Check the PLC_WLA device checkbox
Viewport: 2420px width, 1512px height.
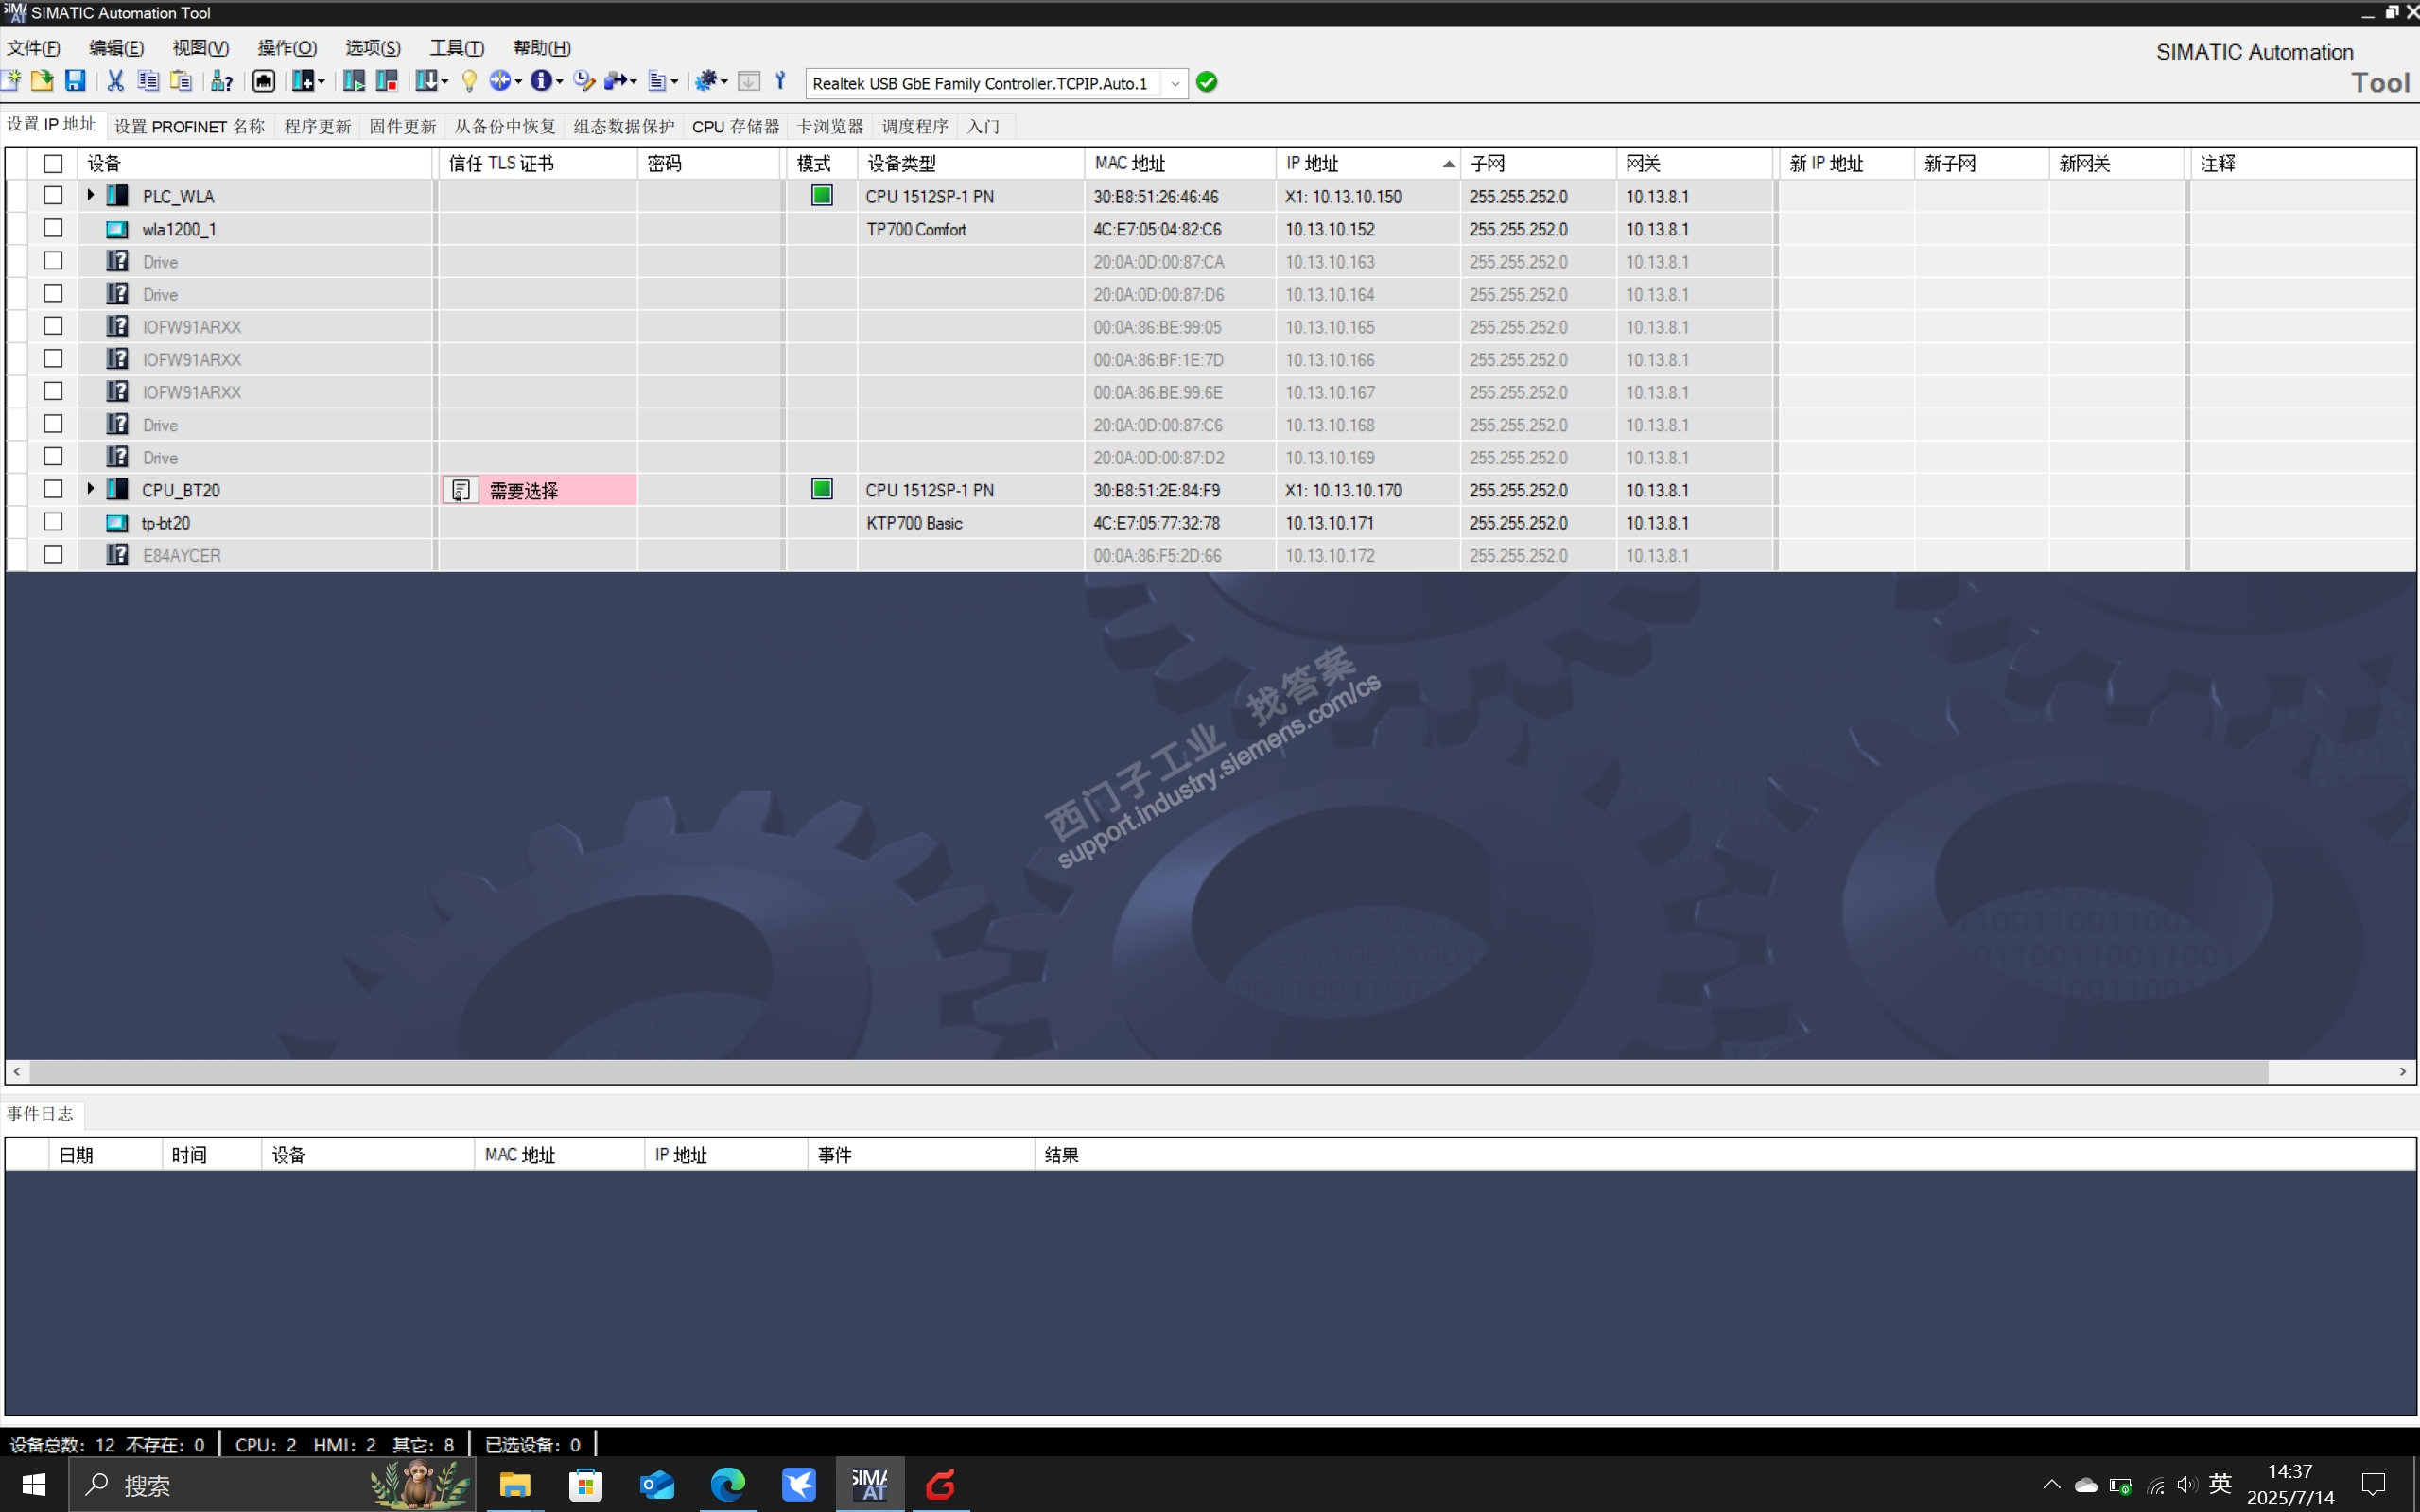(53, 196)
